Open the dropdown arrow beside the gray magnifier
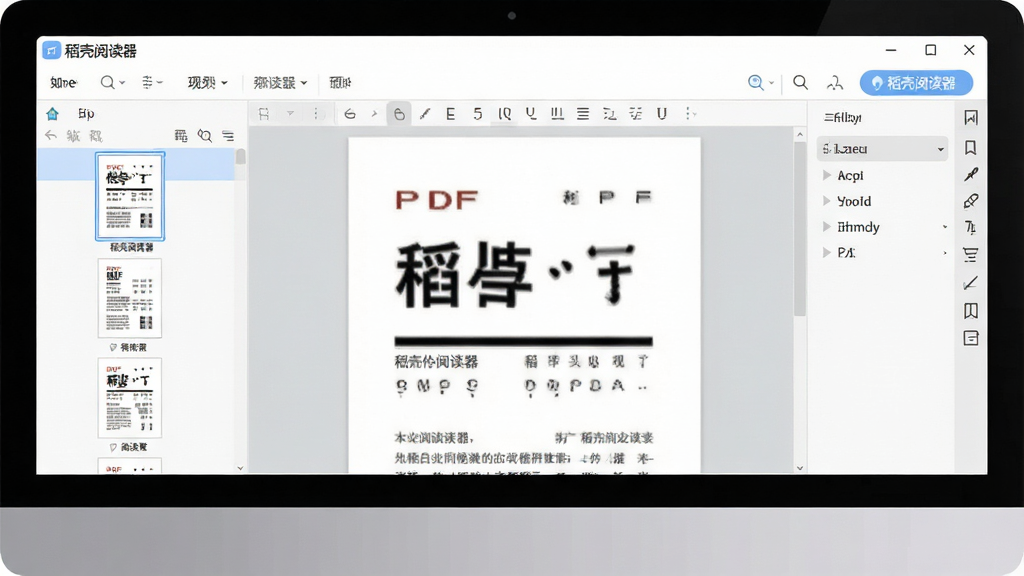1024x576 pixels. [x=122, y=83]
